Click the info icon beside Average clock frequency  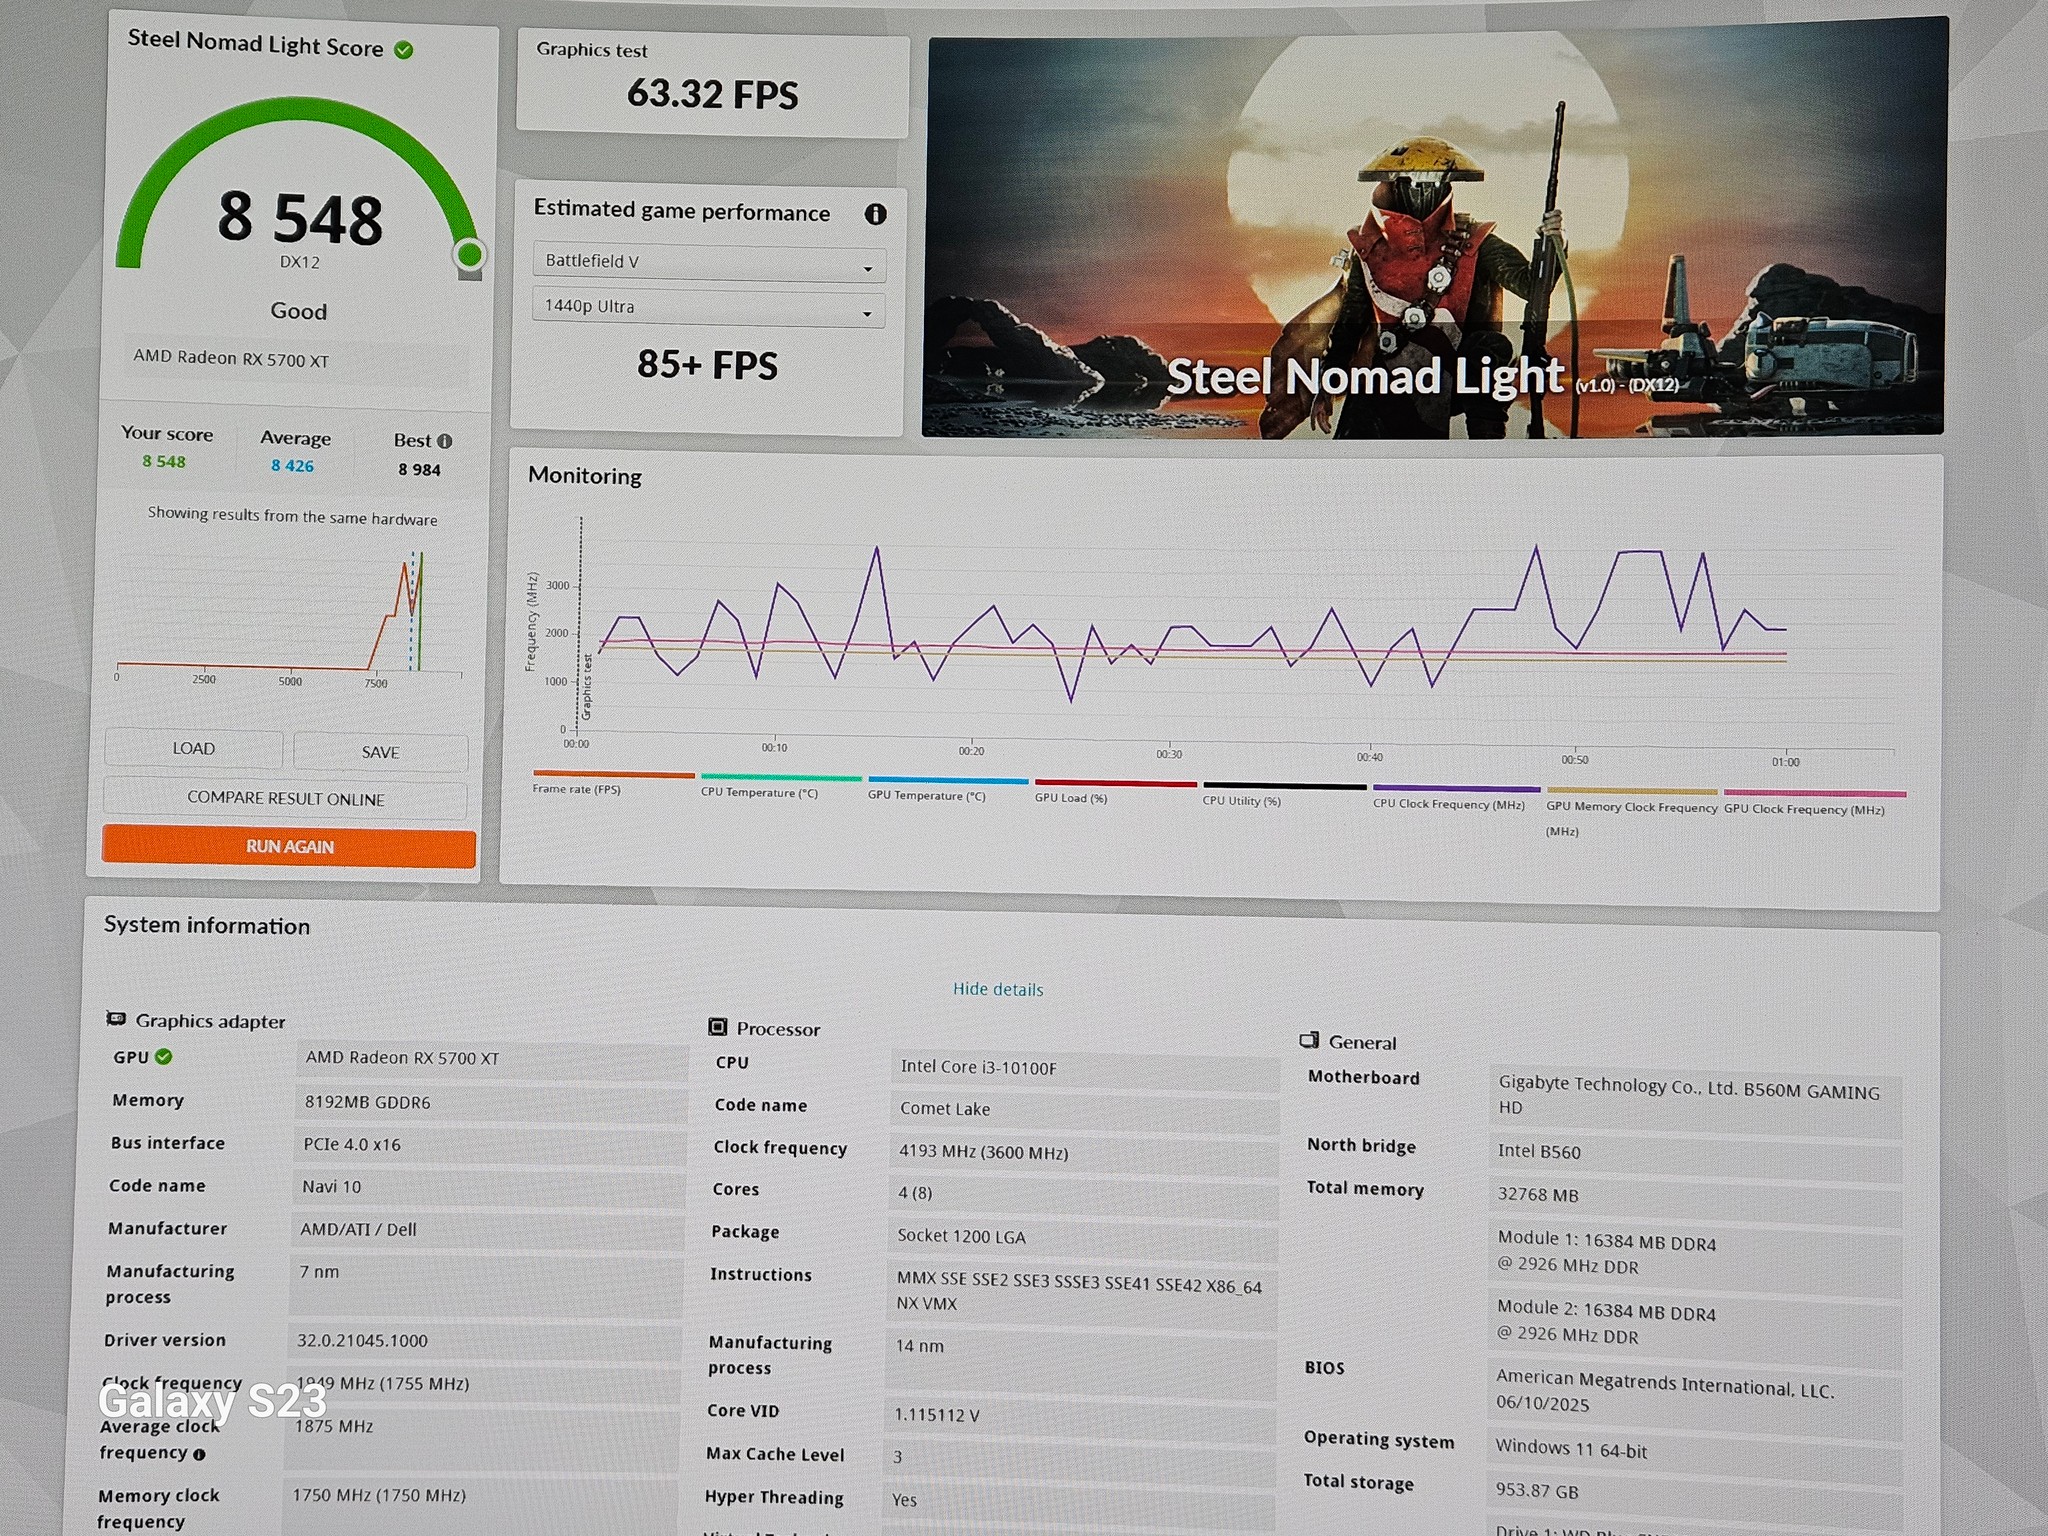click(x=199, y=1455)
